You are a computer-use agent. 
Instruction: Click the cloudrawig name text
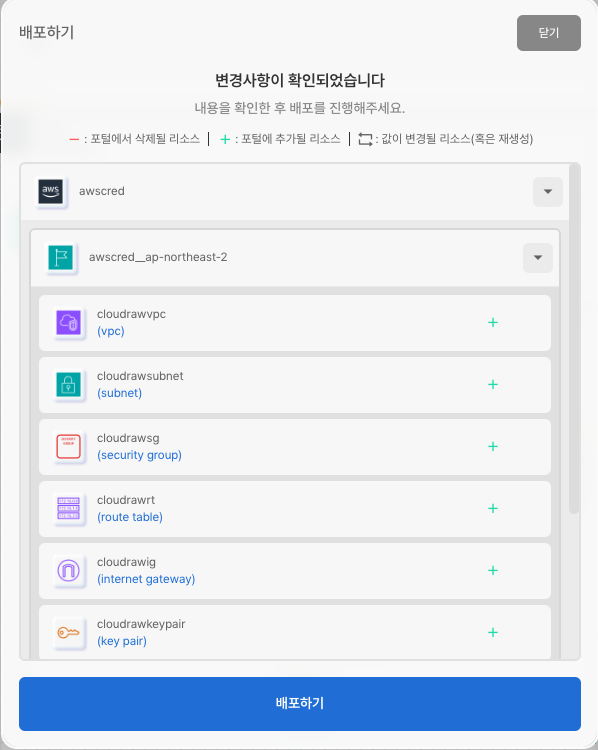(126, 562)
